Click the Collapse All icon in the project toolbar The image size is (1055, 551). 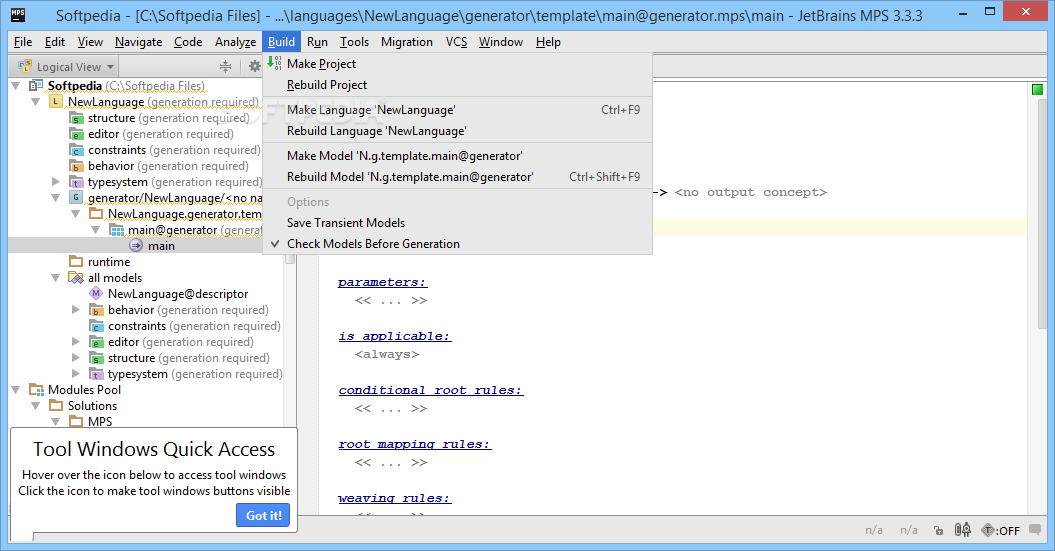[x=225, y=66]
